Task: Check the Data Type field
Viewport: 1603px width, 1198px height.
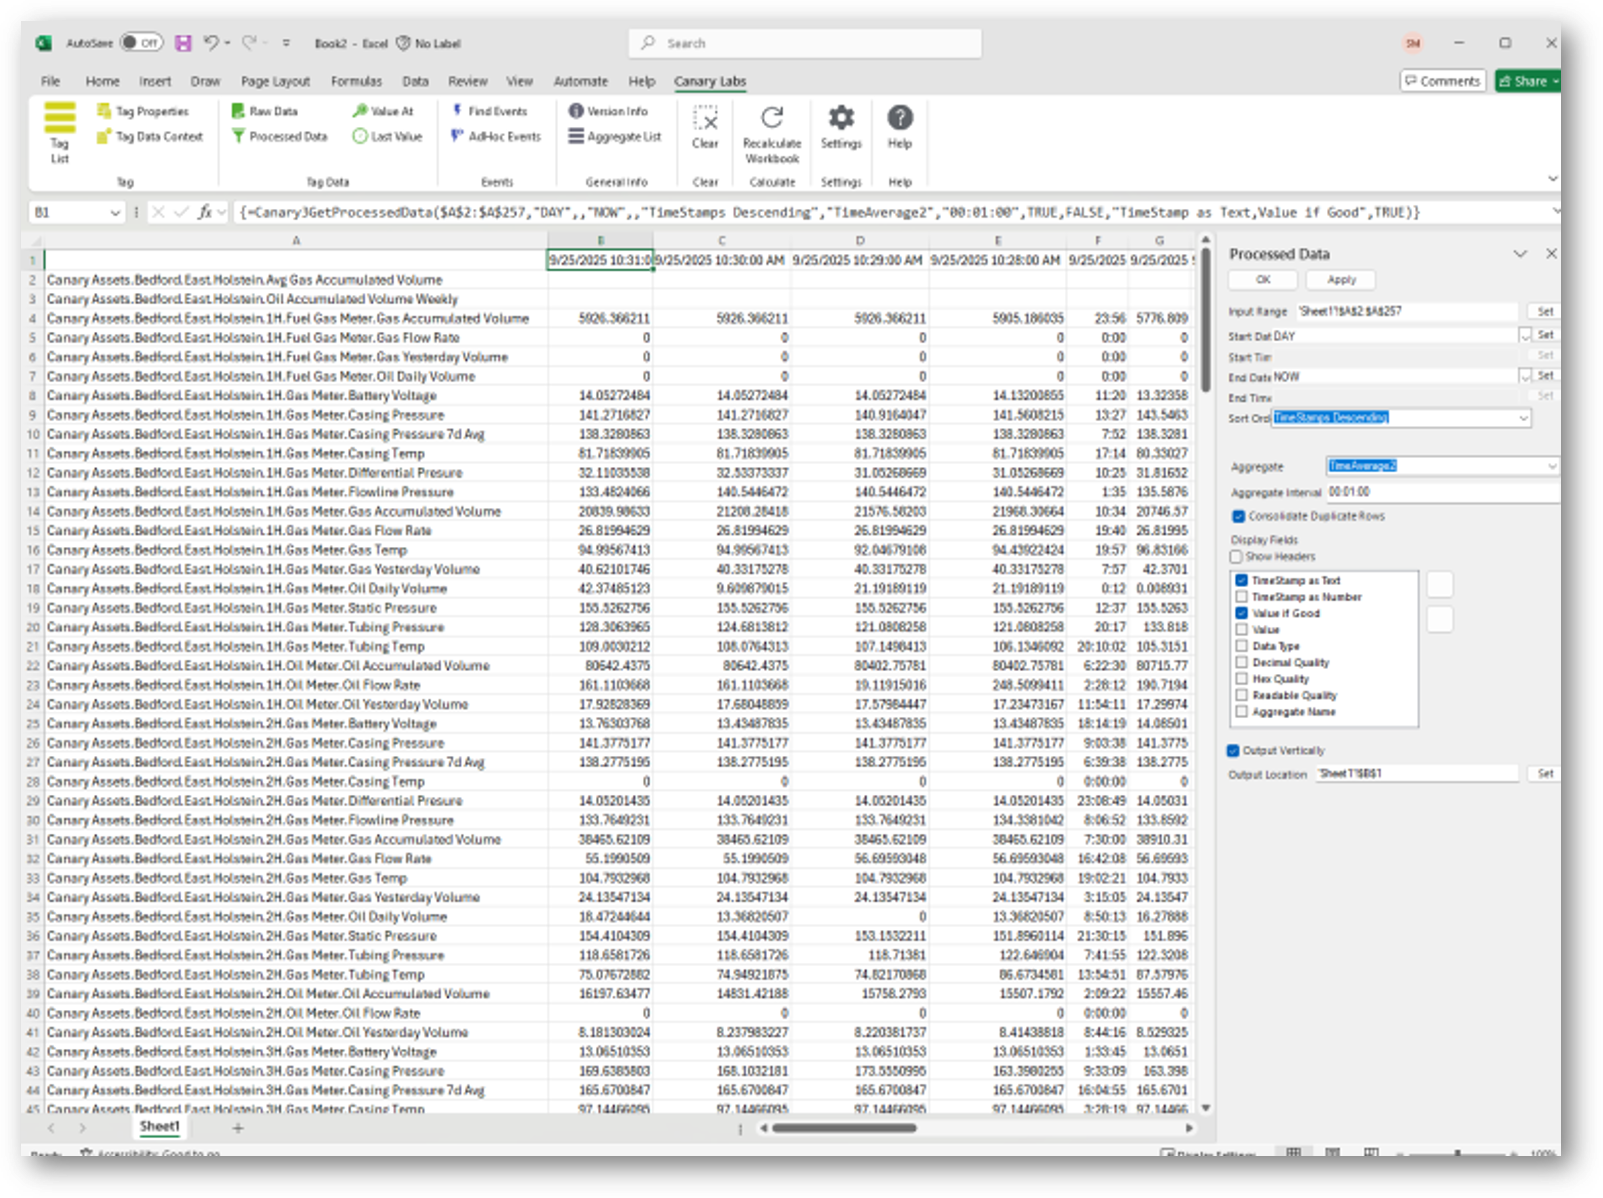Action: [1241, 646]
